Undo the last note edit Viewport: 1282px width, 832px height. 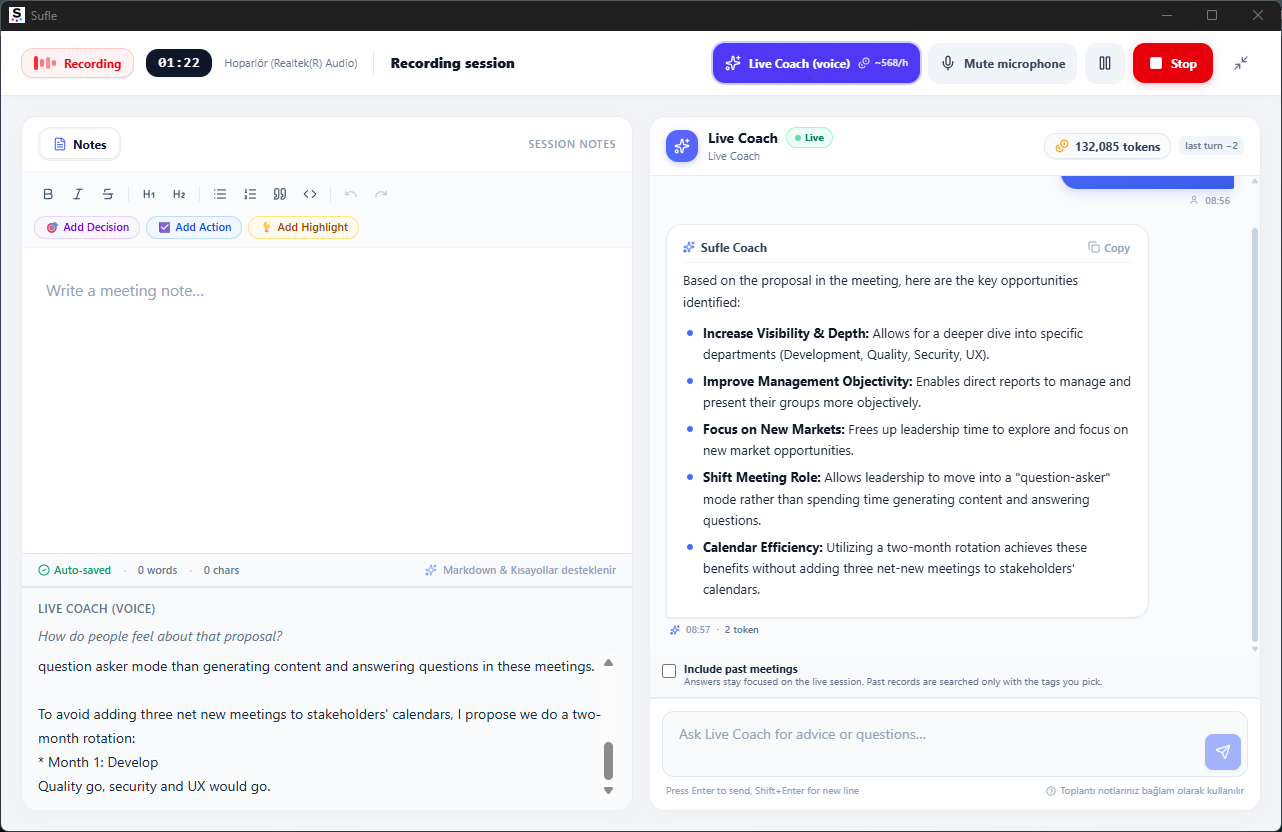[x=351, y=194]
